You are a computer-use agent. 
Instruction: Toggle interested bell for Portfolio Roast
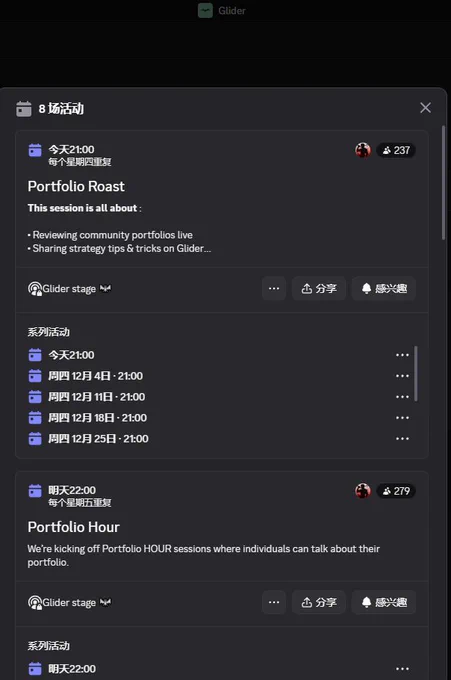pyautogui.click(x=384, y=288)
